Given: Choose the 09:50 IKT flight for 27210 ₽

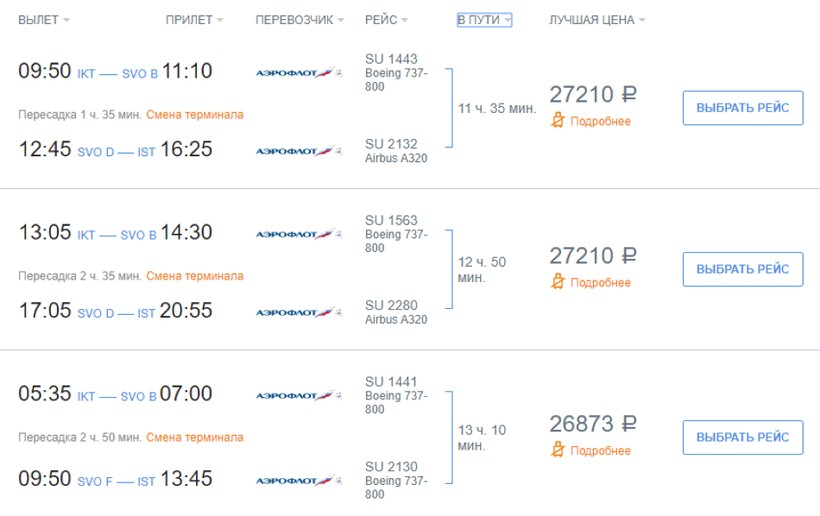Looking at the screenshot, I should [742, 108].
